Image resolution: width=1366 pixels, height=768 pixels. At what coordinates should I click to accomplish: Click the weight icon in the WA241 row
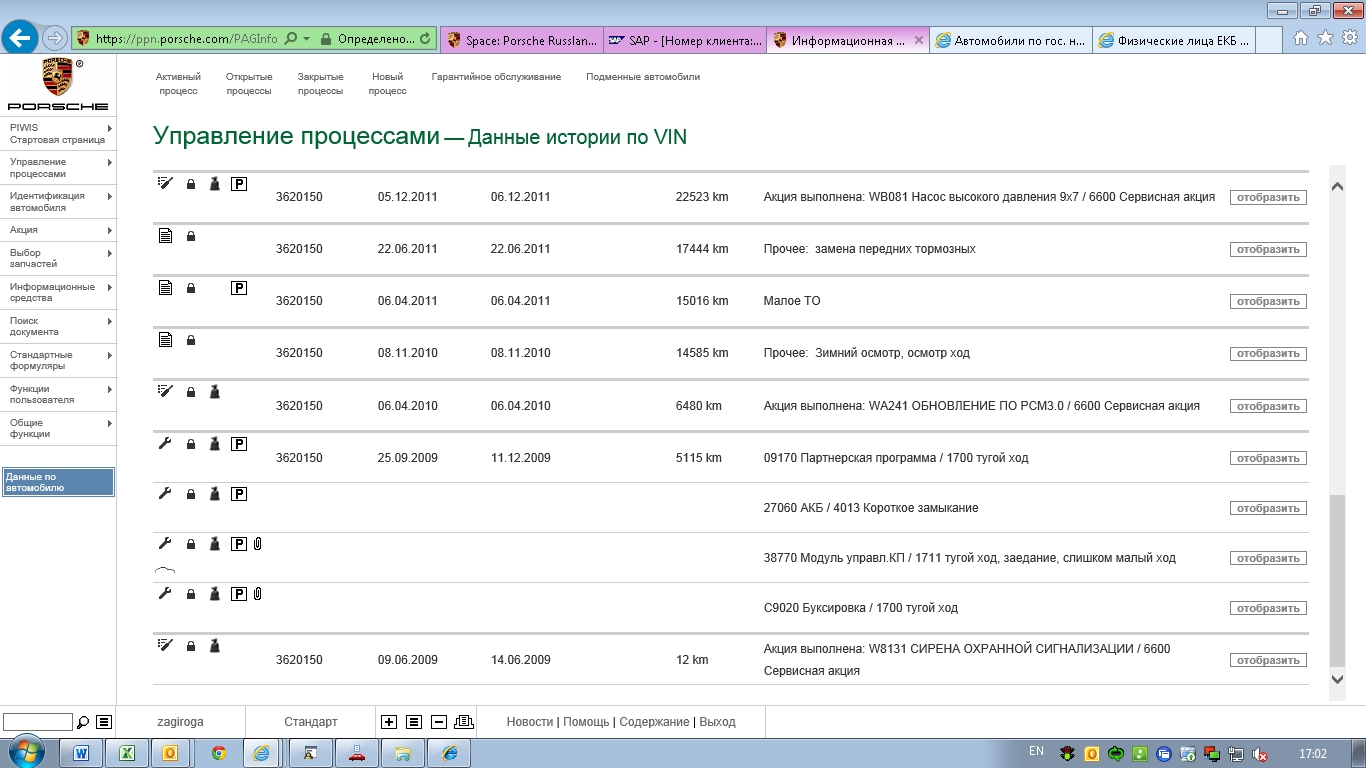(x=214, y=392)
